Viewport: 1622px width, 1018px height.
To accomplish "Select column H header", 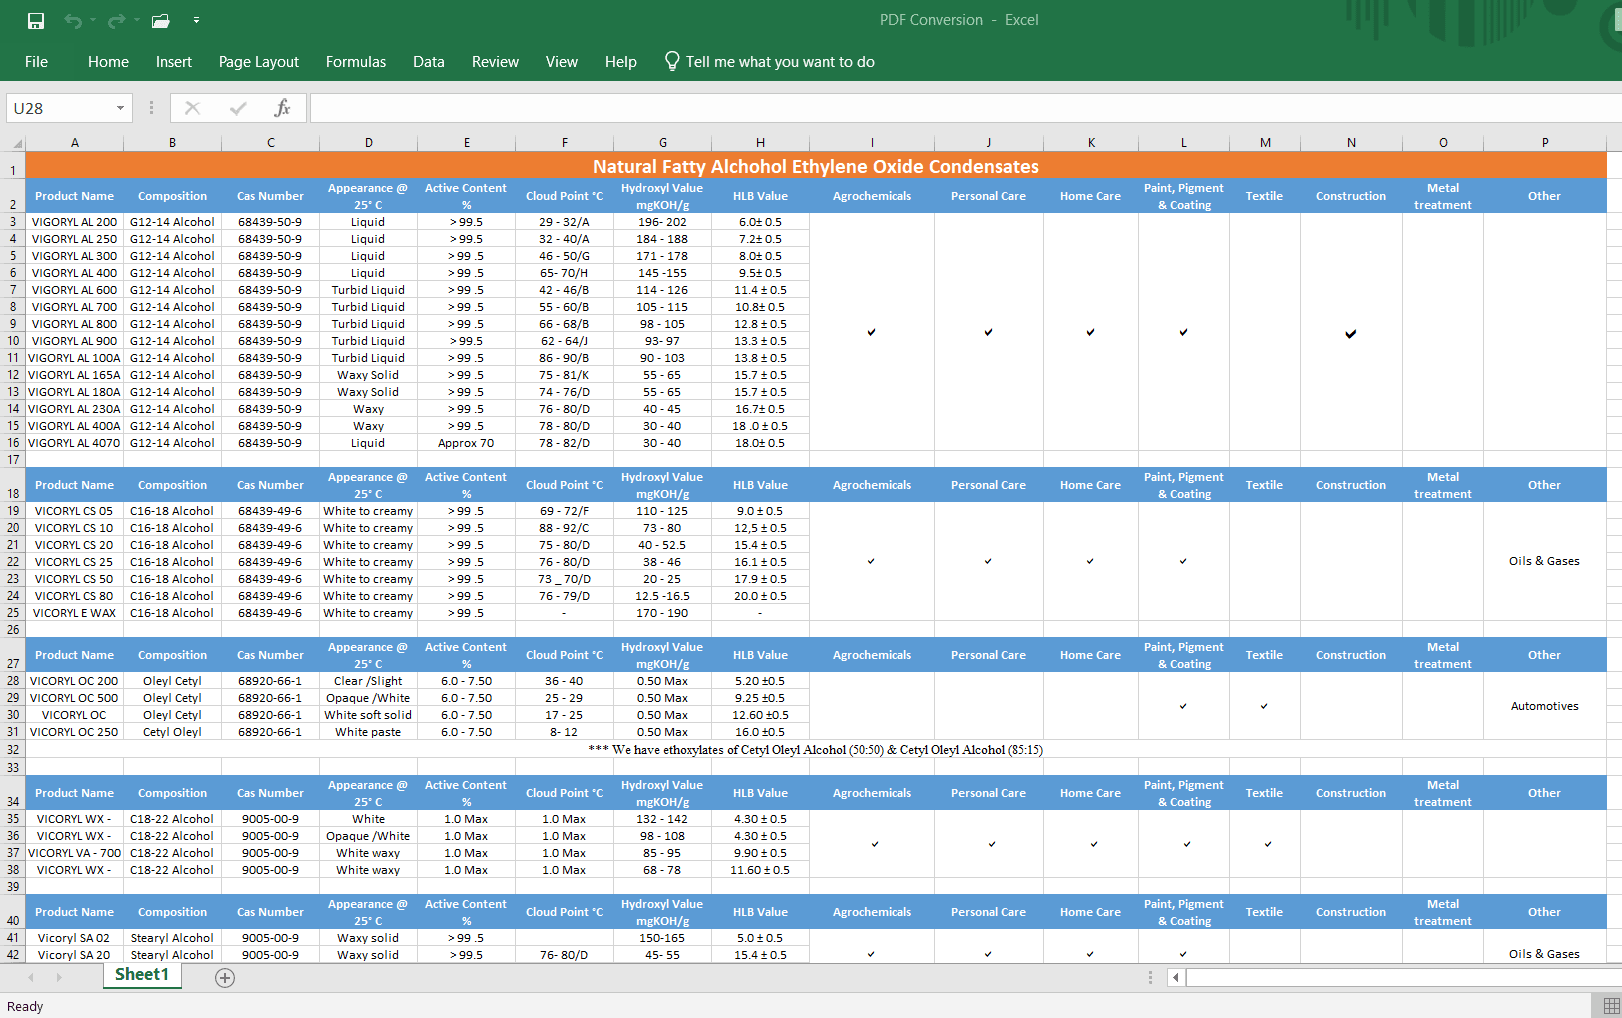I will (761, 143).
